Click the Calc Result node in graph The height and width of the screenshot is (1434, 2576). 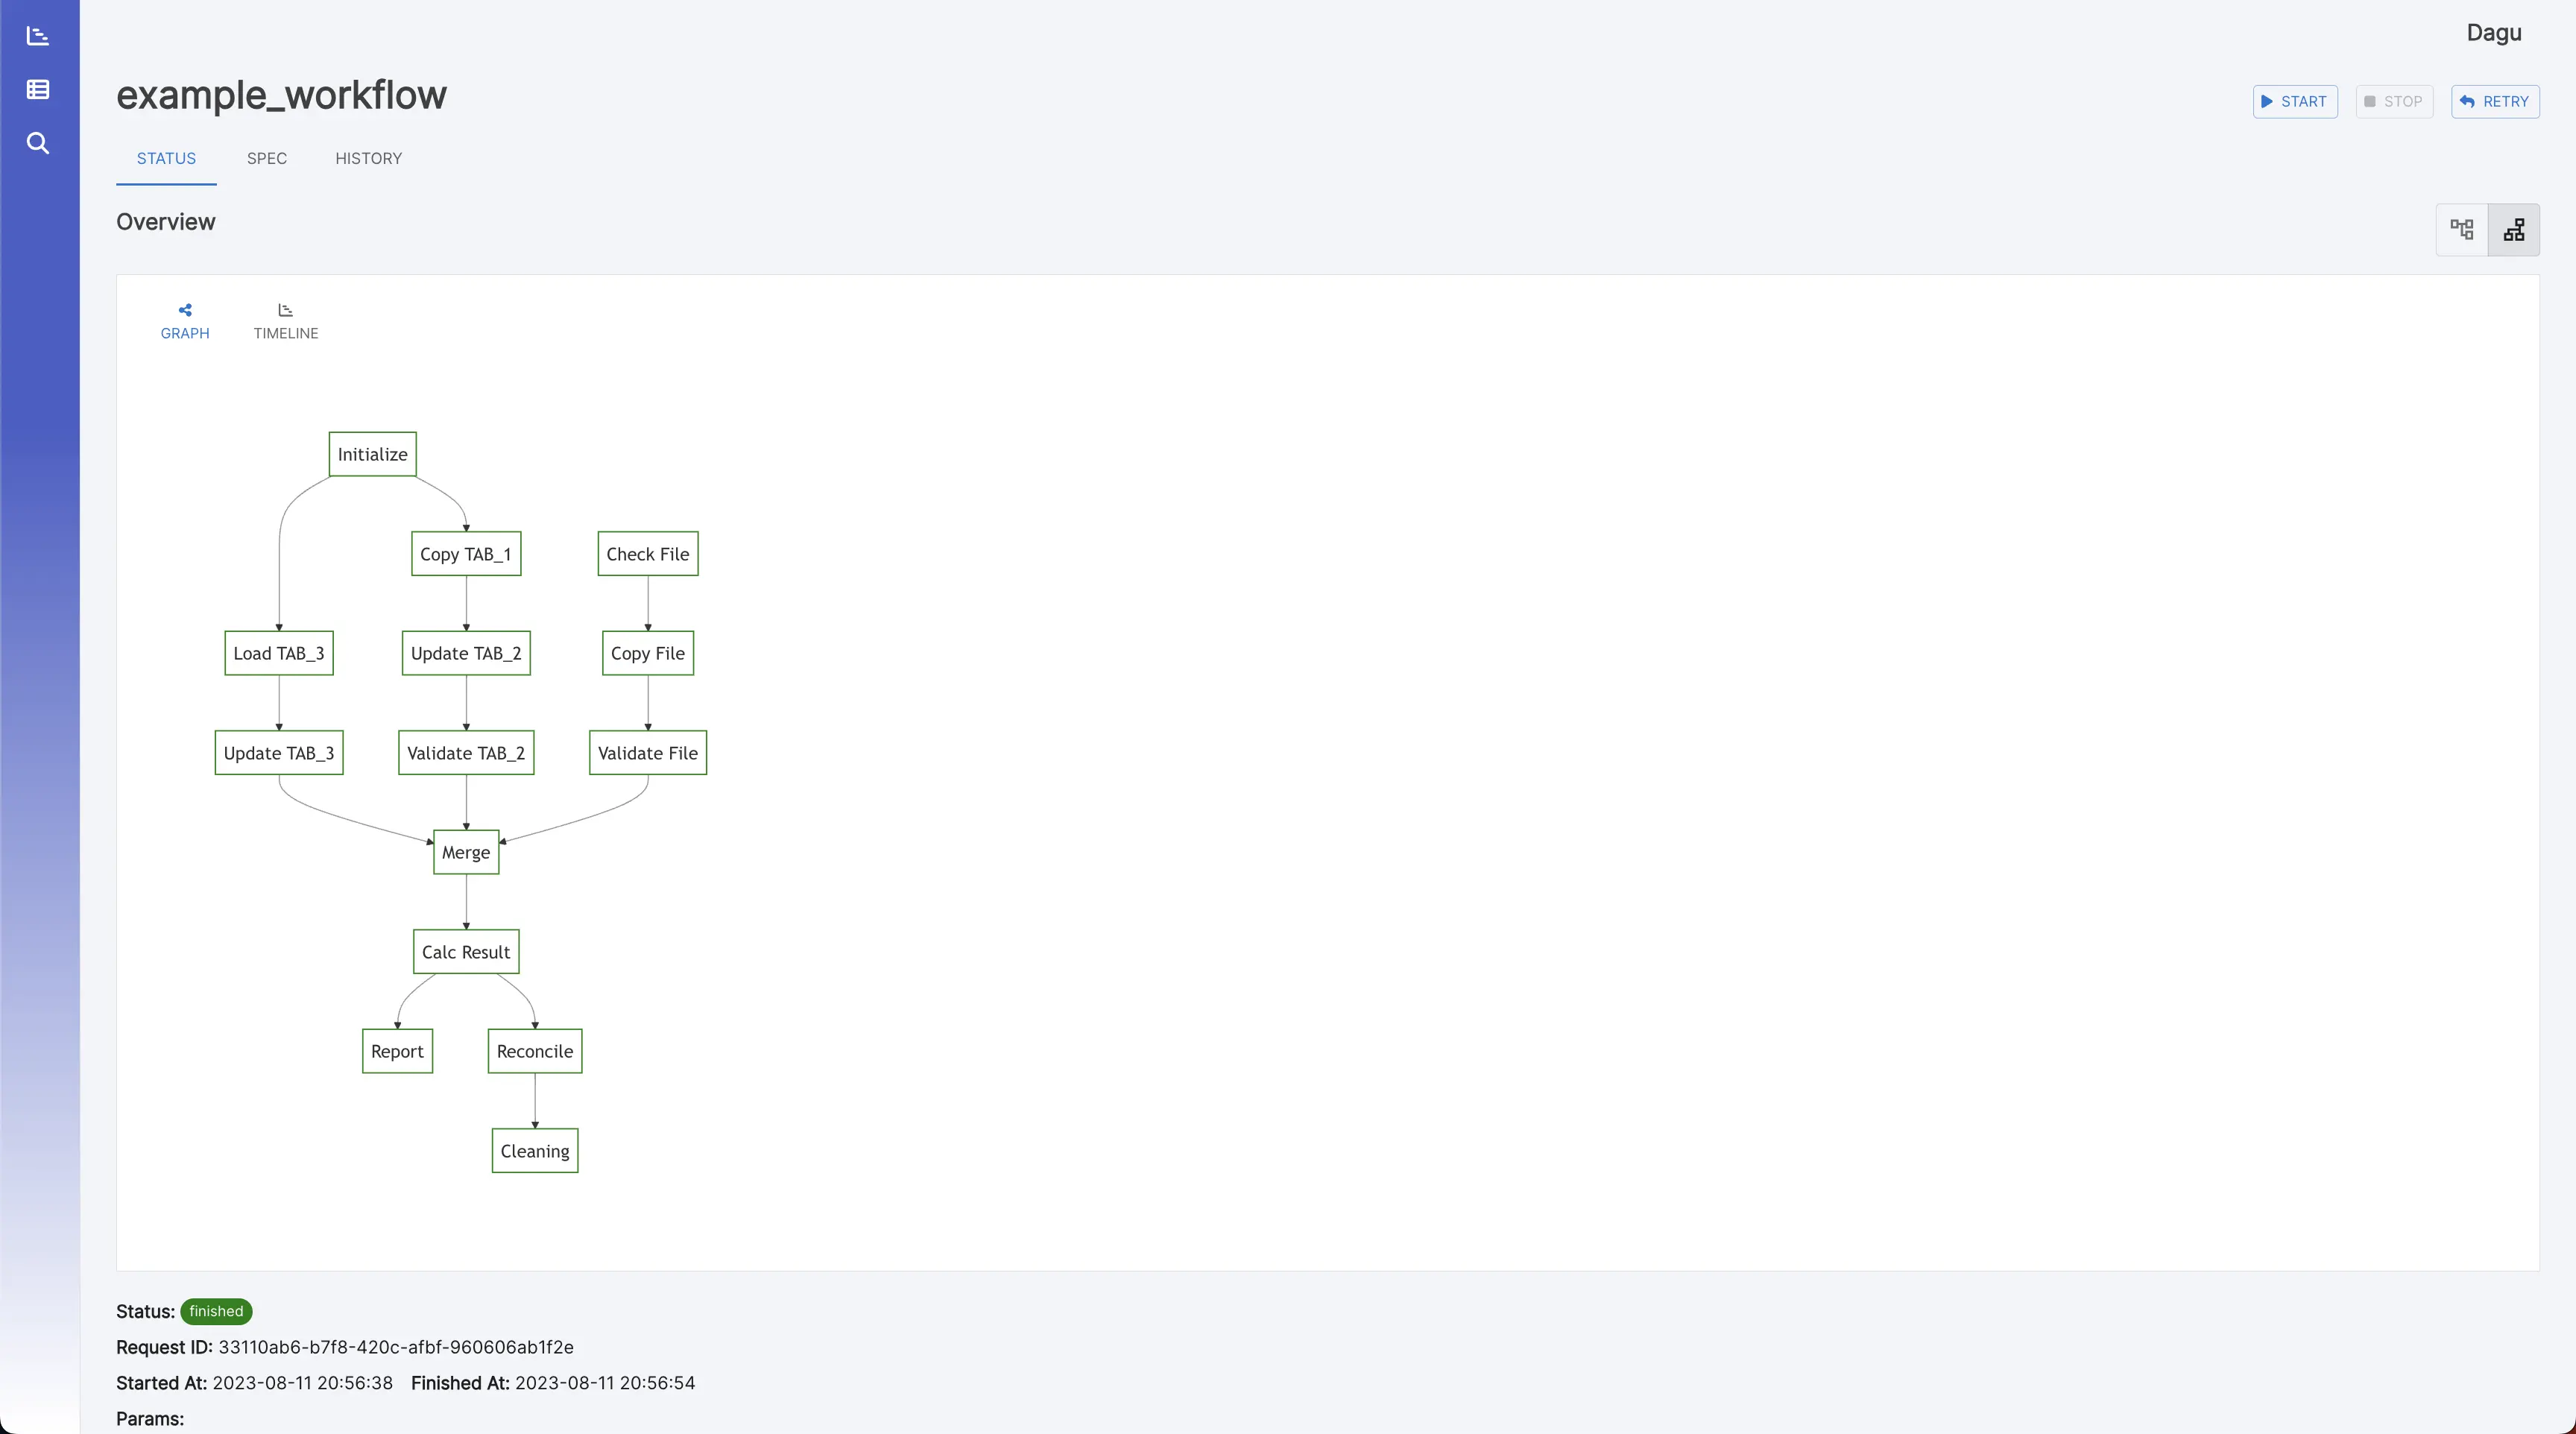click(x=464, y=952)
